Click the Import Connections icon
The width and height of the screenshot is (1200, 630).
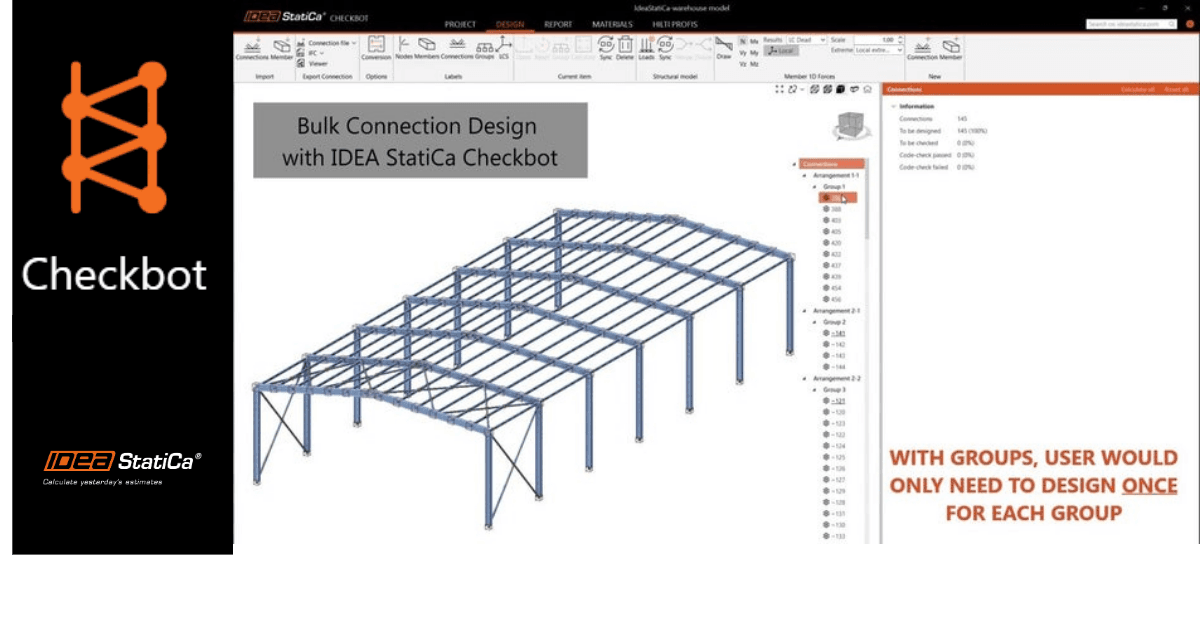click(x=251, y=46)
